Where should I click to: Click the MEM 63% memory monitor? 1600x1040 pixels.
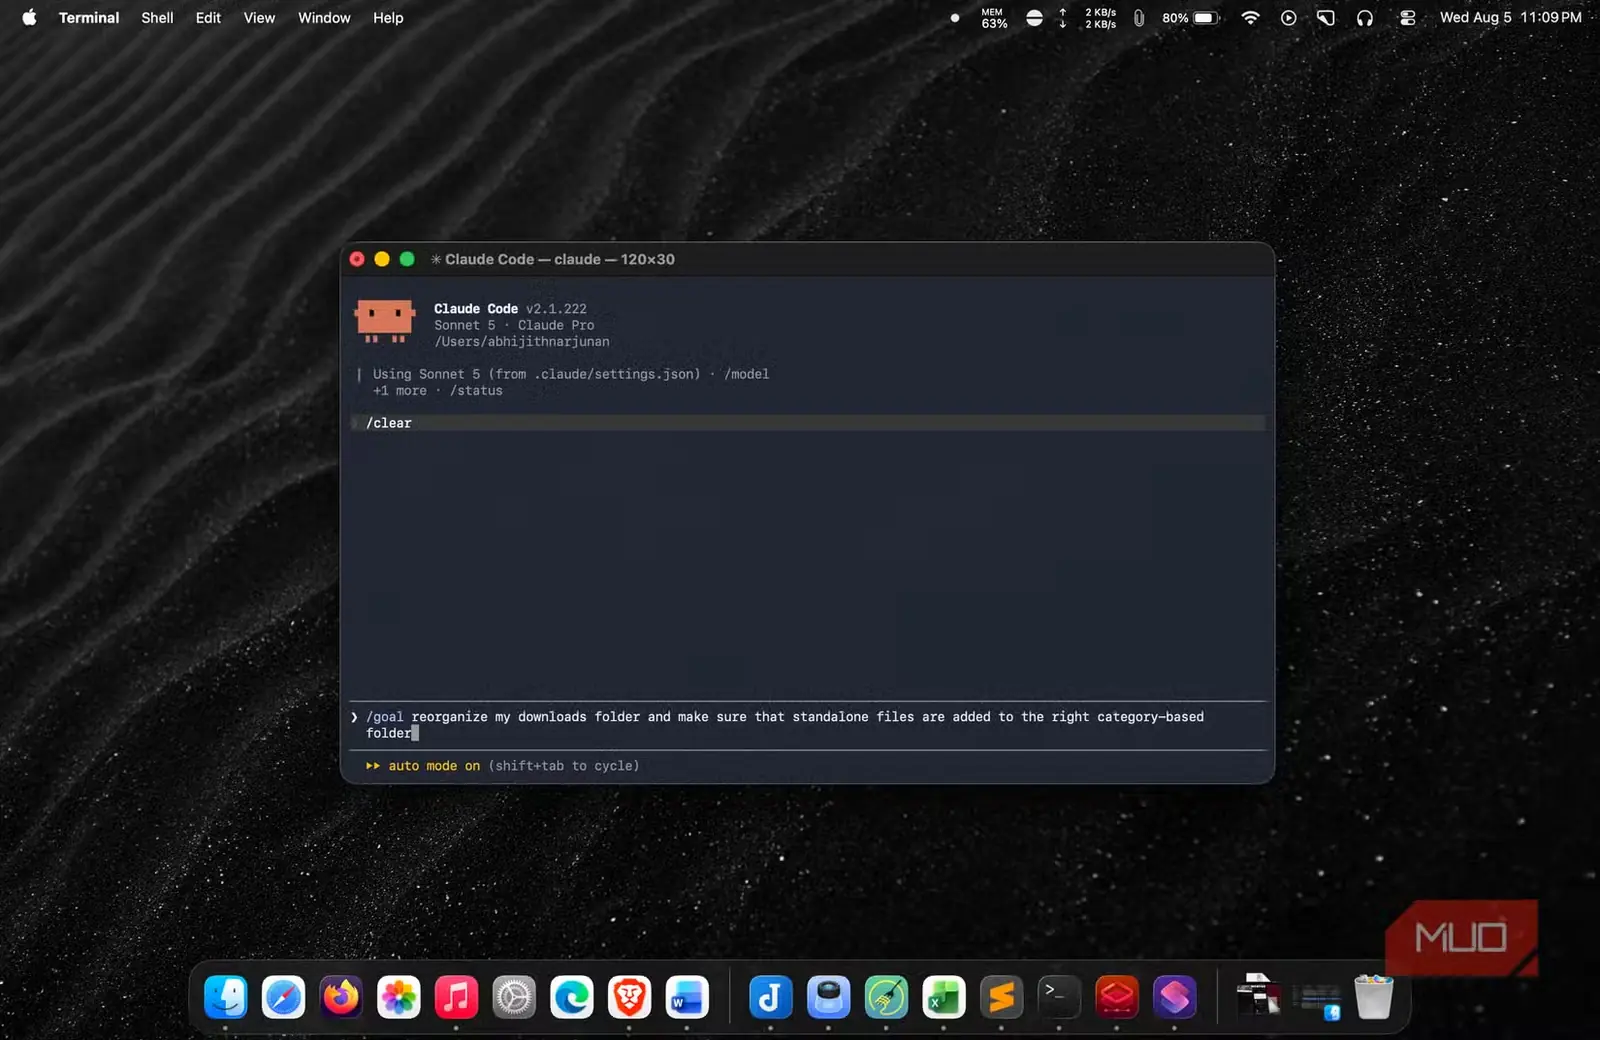993,18
